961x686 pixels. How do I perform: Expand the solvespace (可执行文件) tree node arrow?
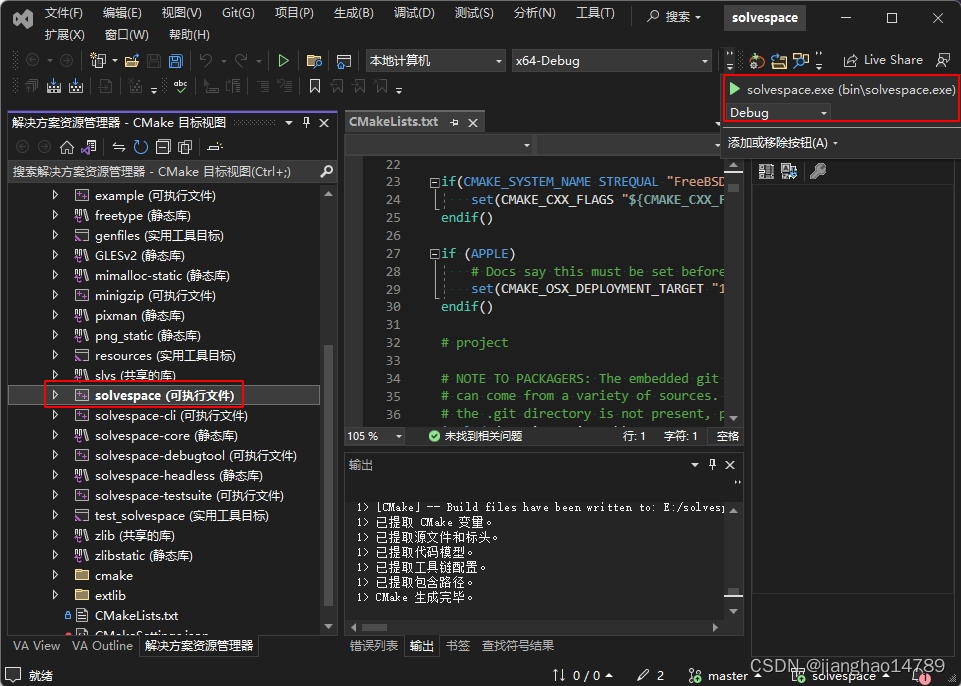pos(55,395)
